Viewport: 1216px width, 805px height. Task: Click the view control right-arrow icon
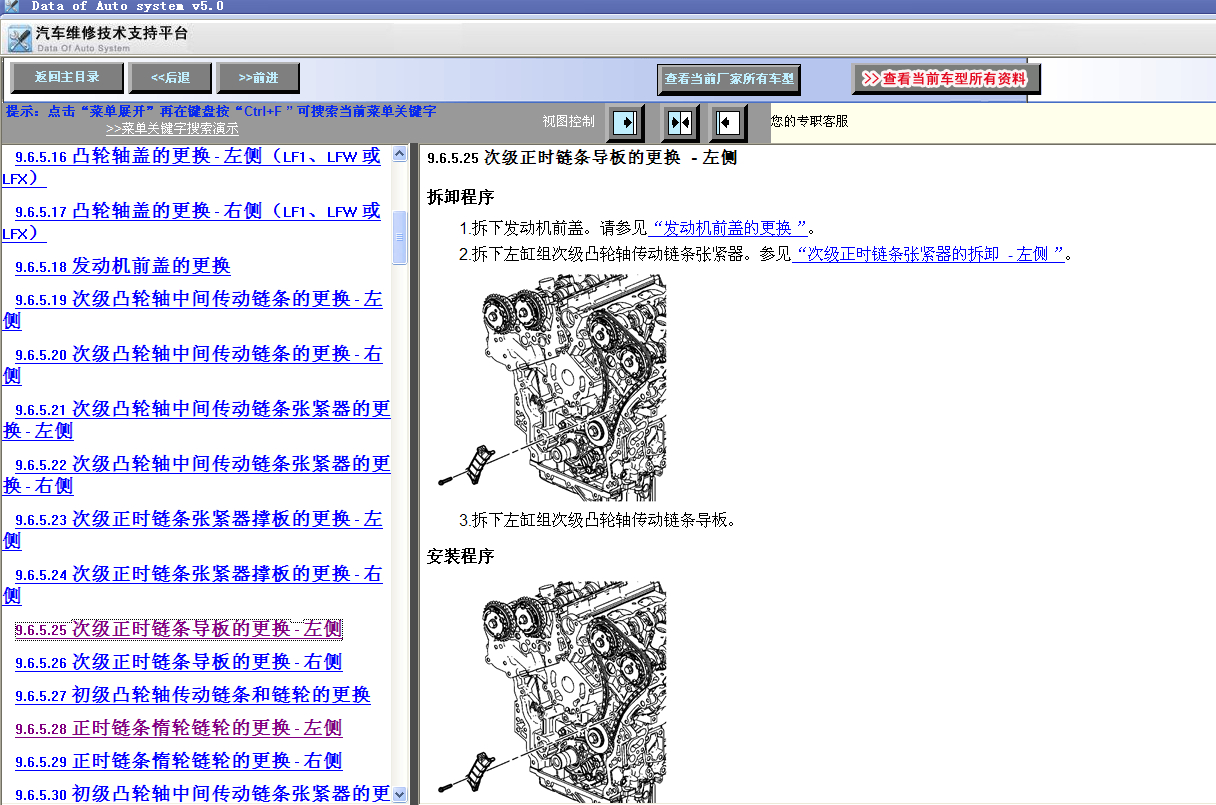pyautogui.click(x=627, y=123)
